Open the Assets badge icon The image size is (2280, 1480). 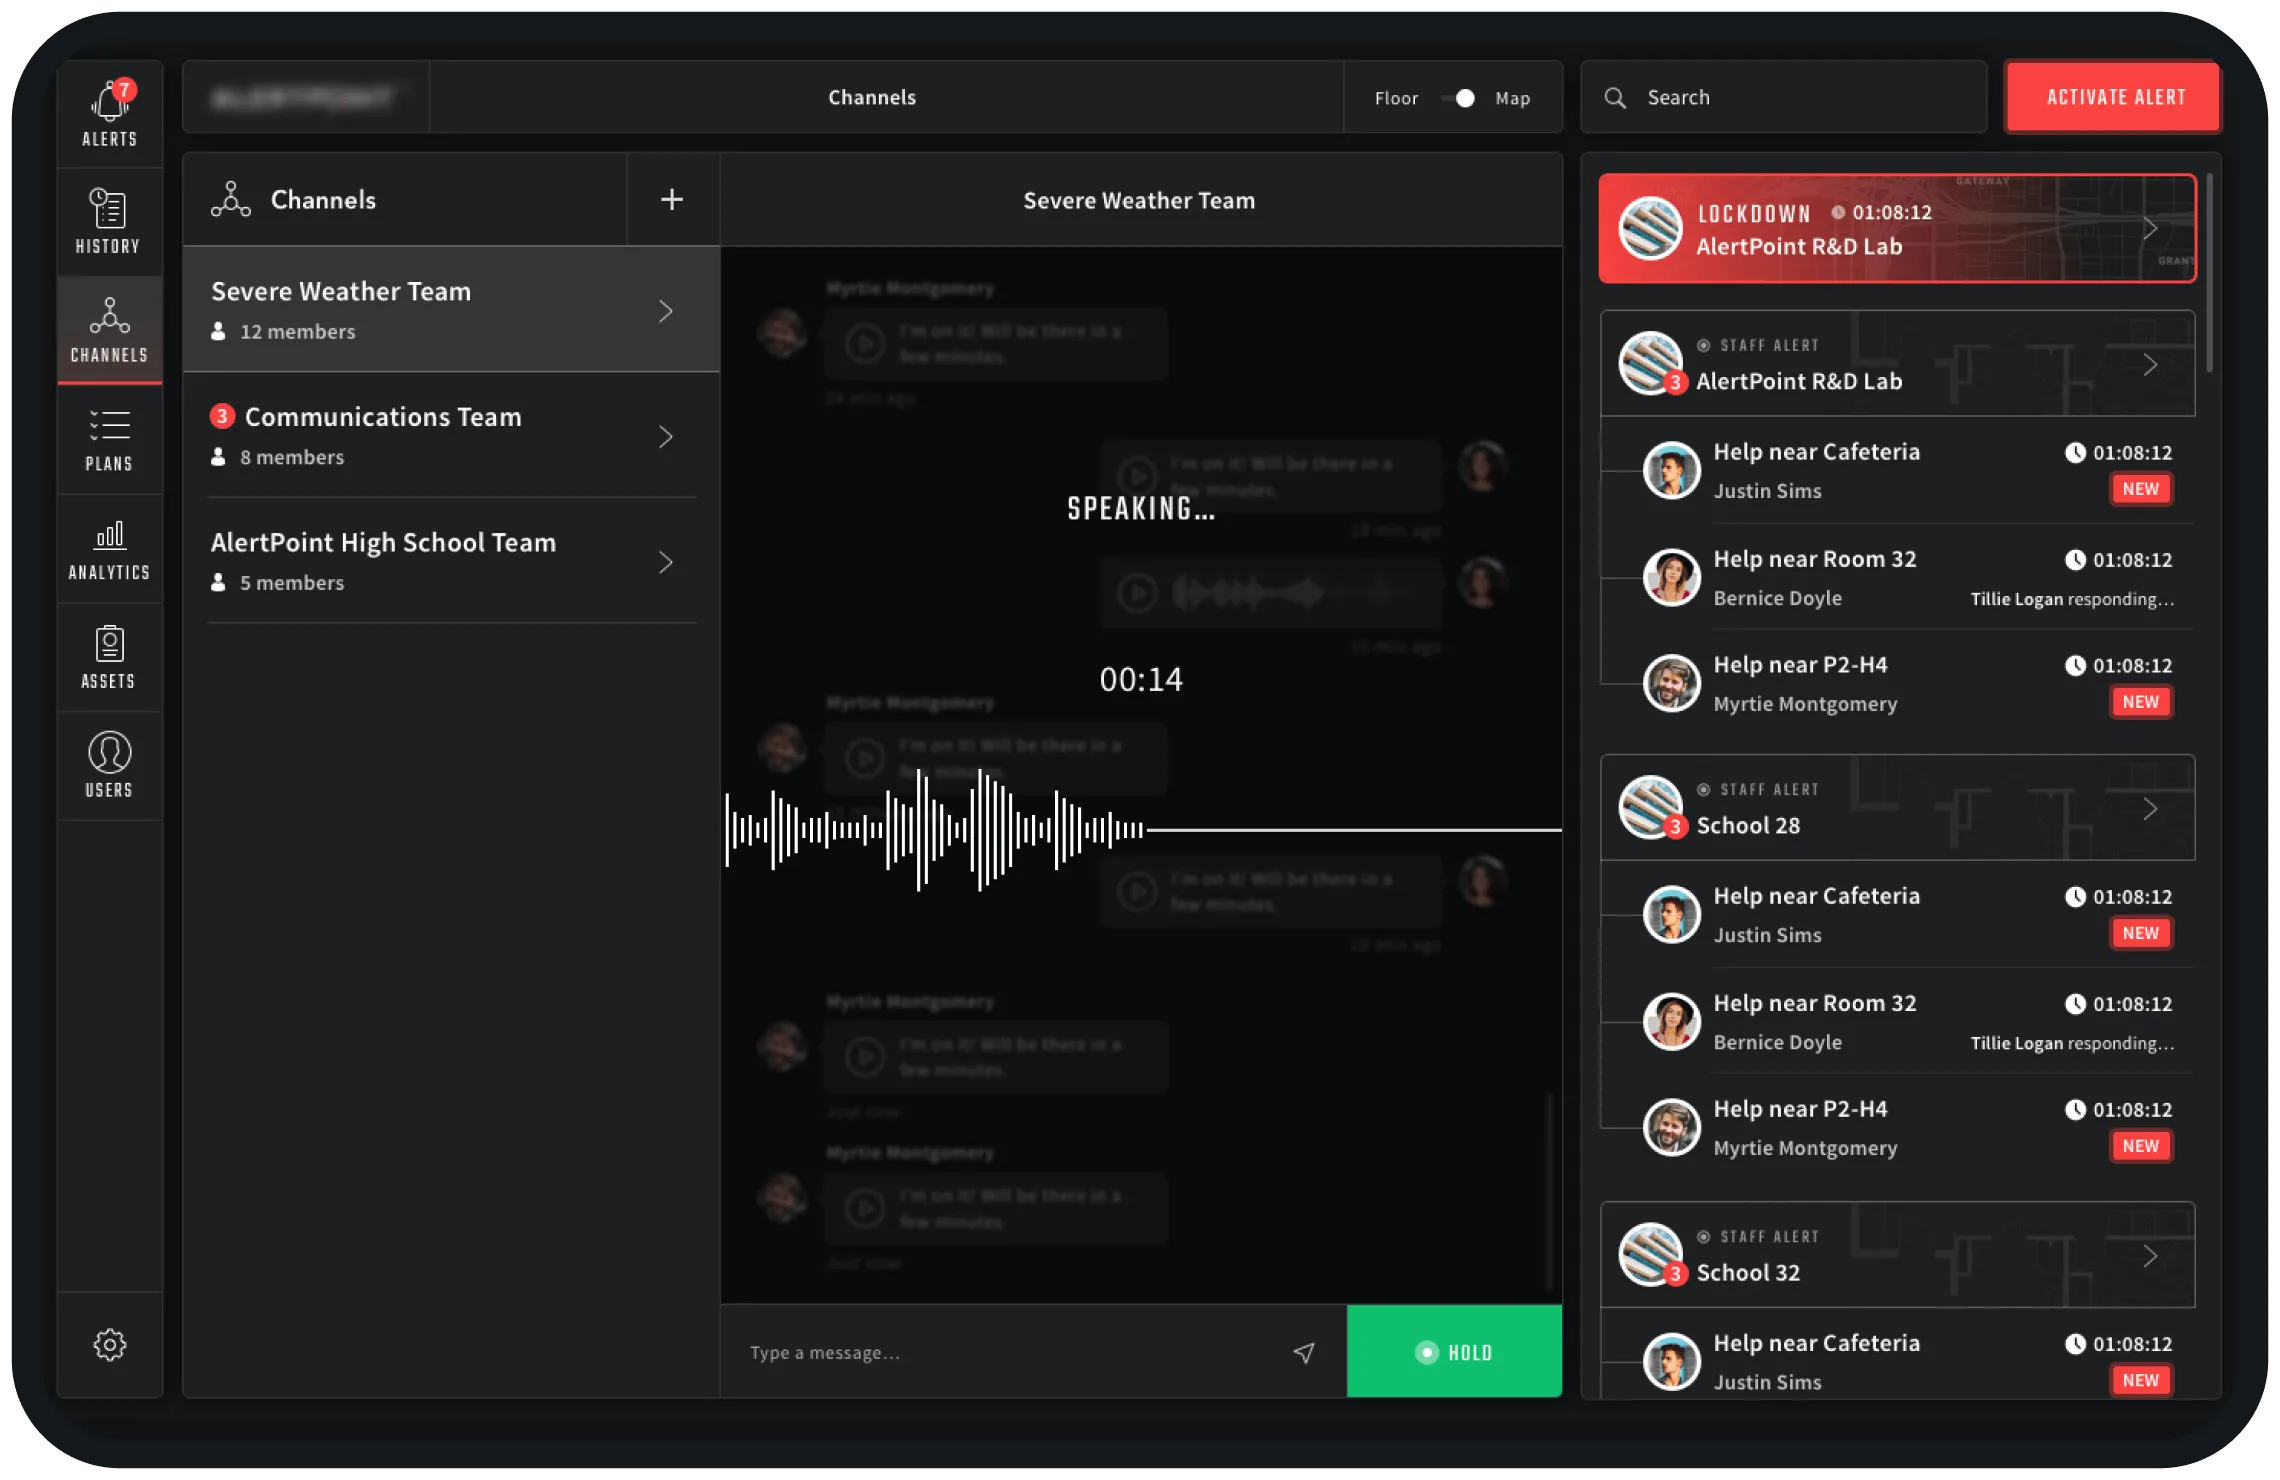(109, 645)
